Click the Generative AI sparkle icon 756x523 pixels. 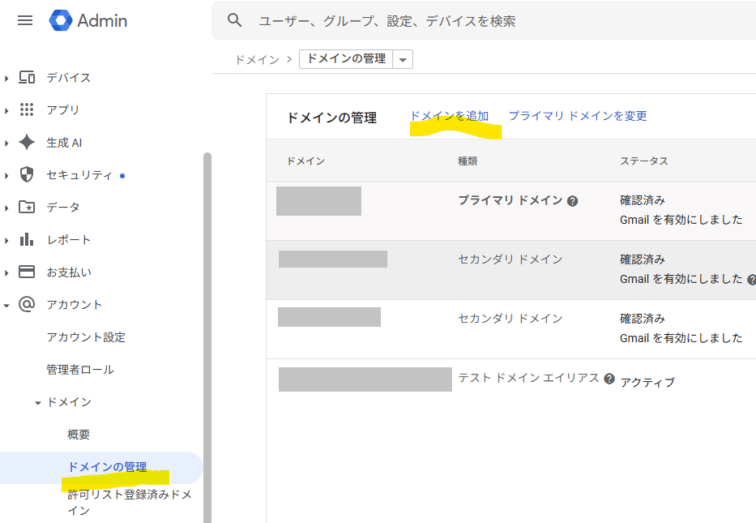27,142
